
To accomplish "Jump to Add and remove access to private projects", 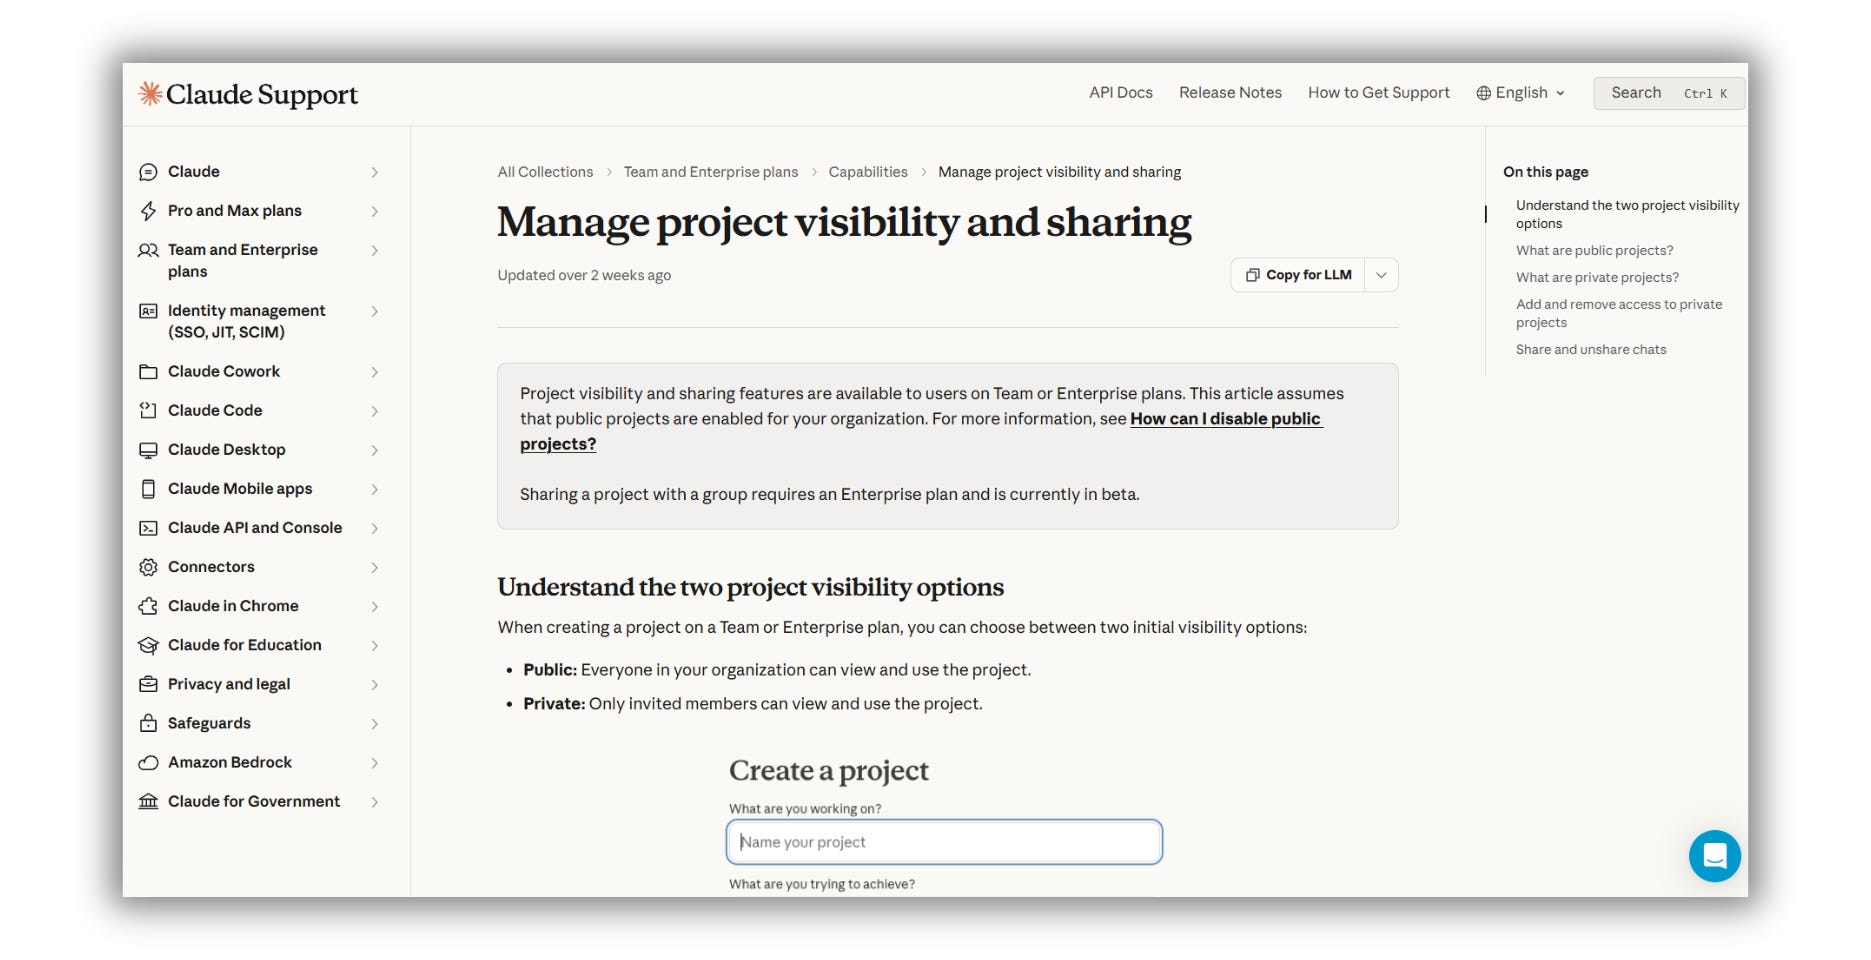I will (x=1619, y=314).
